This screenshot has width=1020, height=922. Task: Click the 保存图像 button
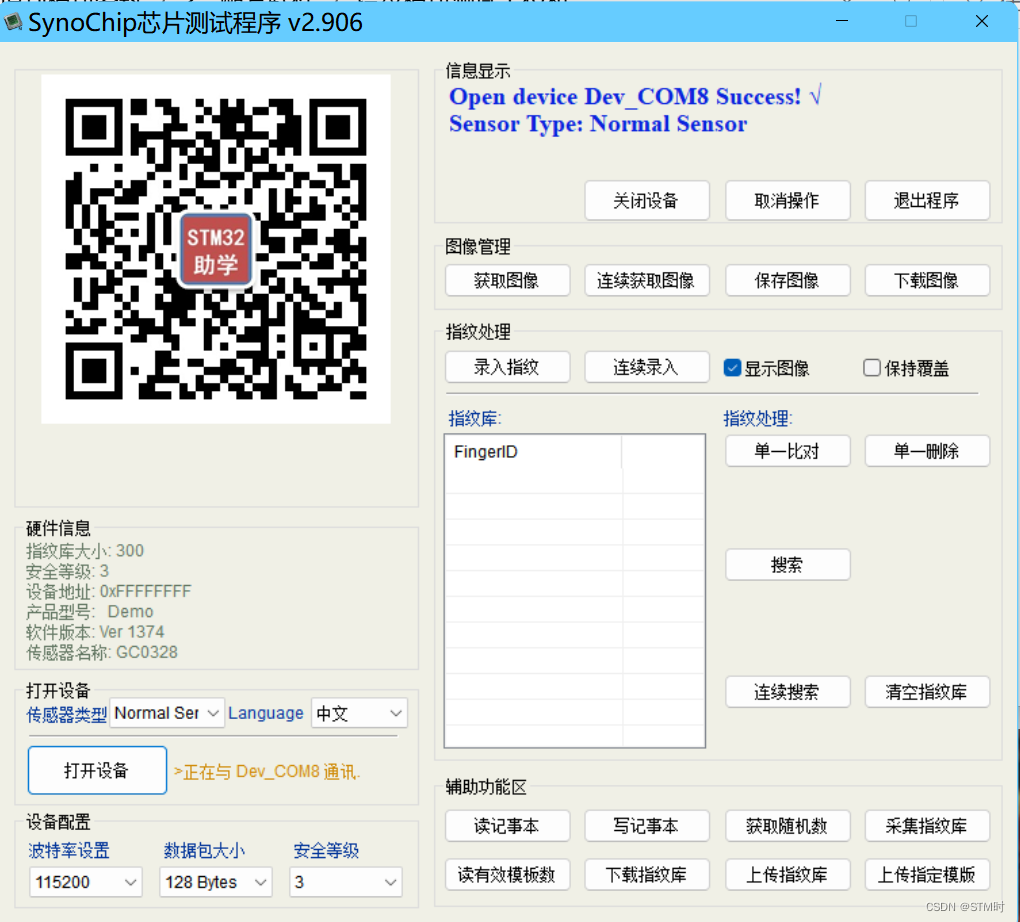click(x=787, y=280)
